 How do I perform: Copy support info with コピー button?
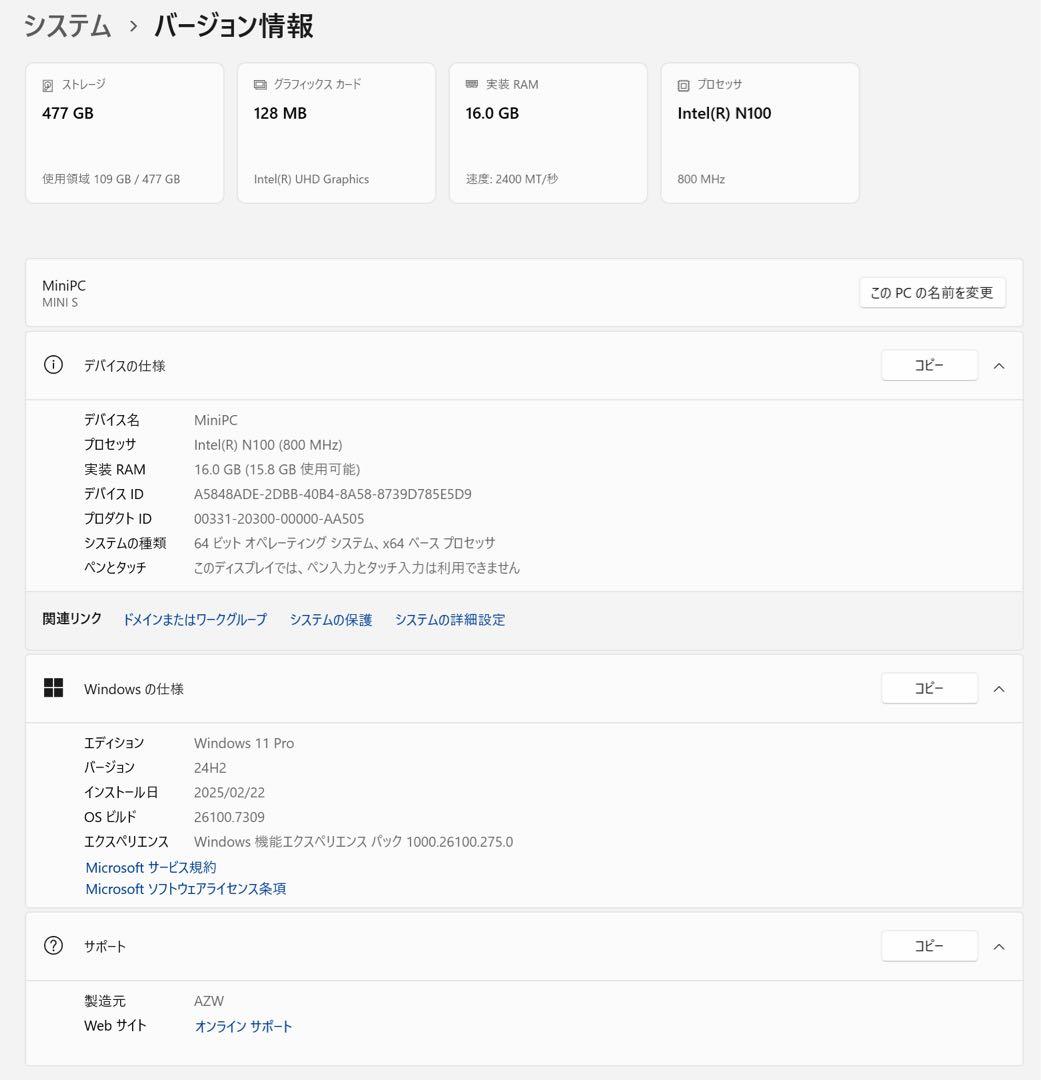click(x=929, y=946)
